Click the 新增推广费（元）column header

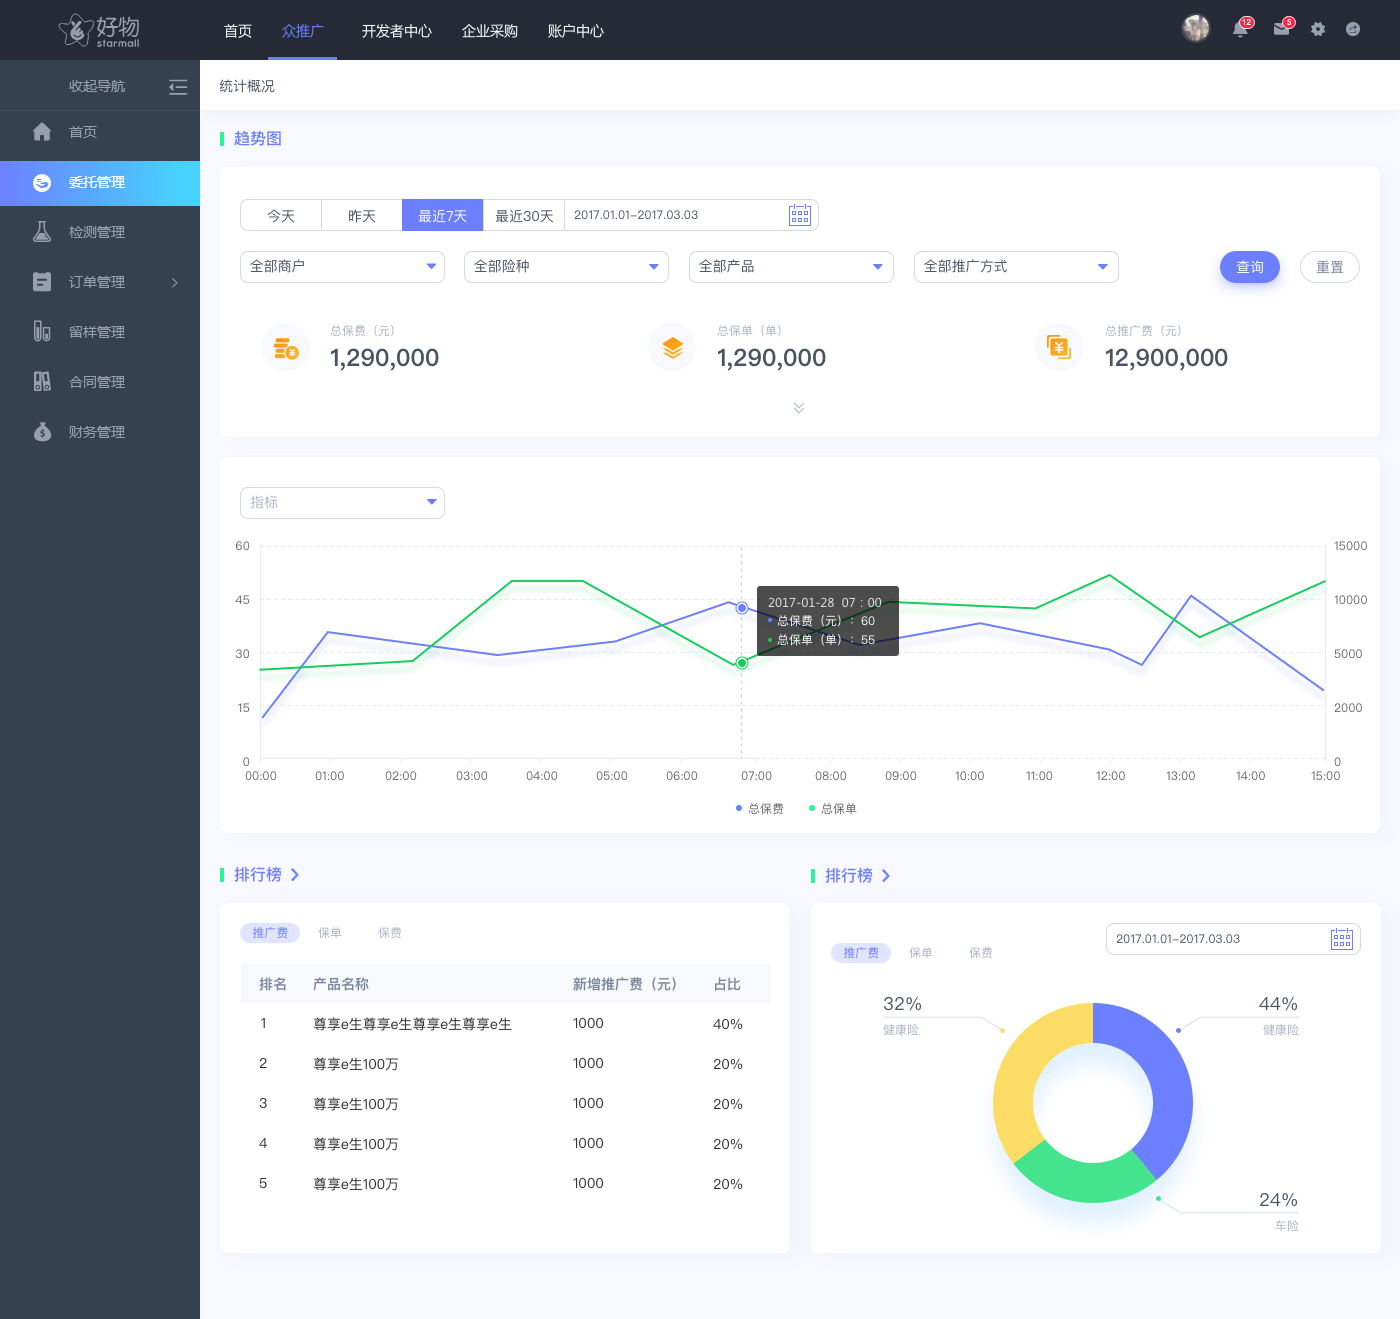(625, 984)
